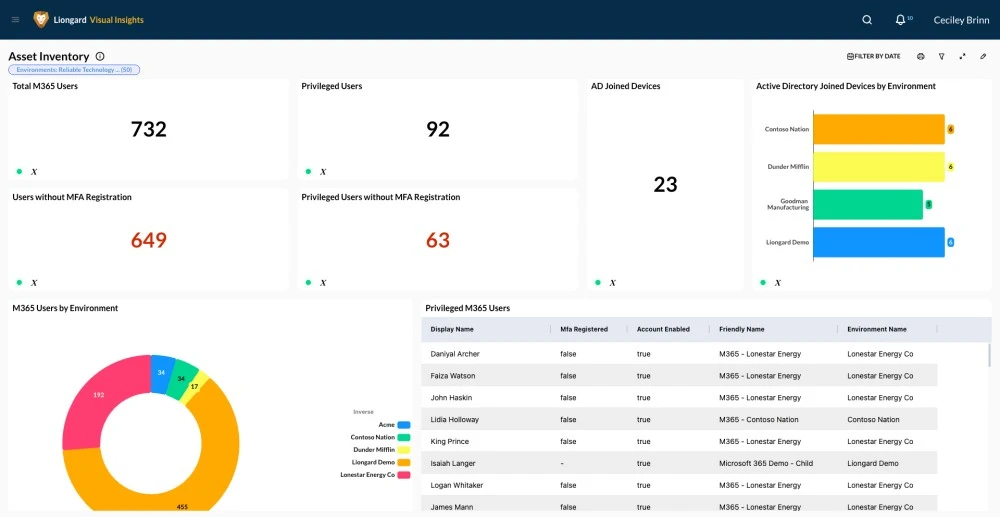Select the orange Contoso Nation bar
Viewport: 1000px width, 517px height.
(x=879, y=129)
